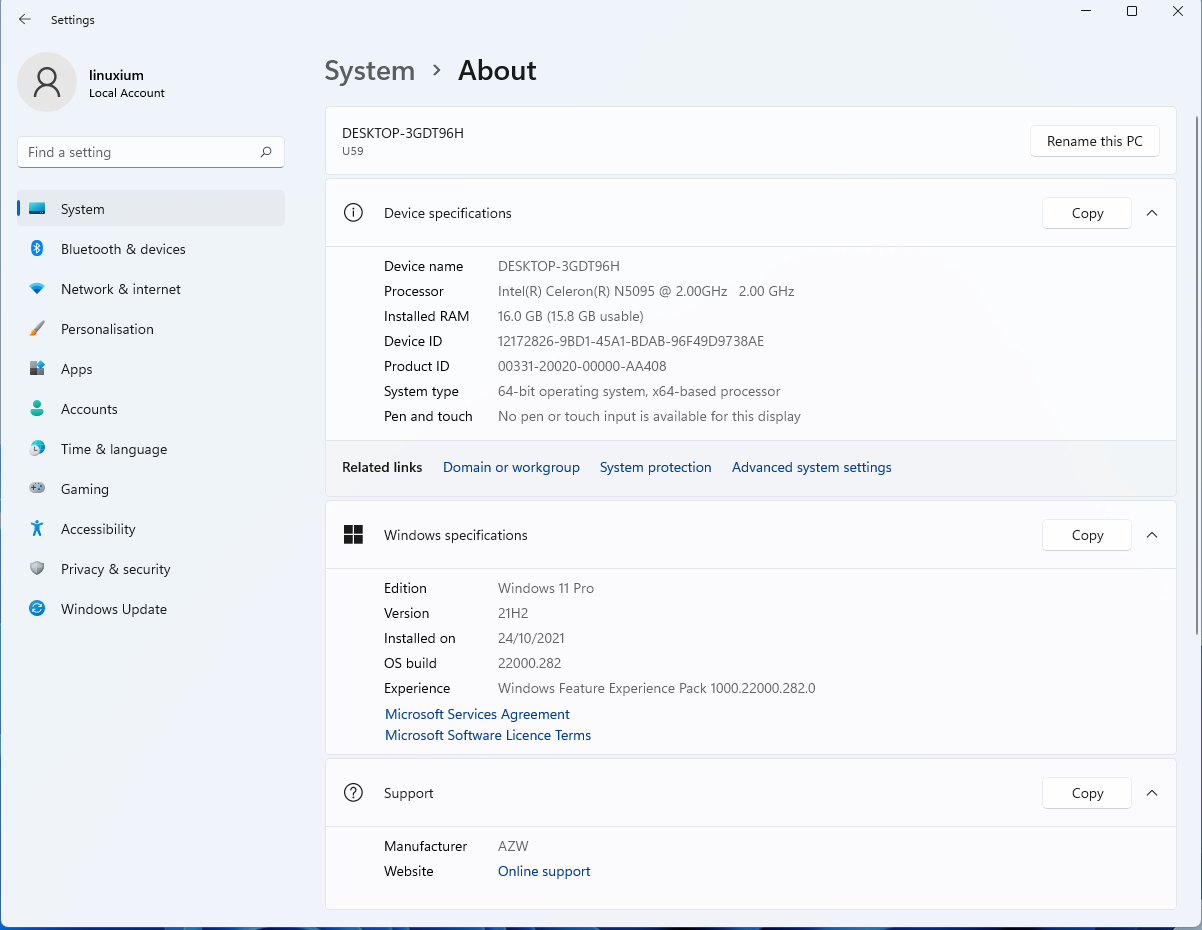Copy the Device specifications
The height and width of the screenshot is (930, 1202).
coord(1087,213)
